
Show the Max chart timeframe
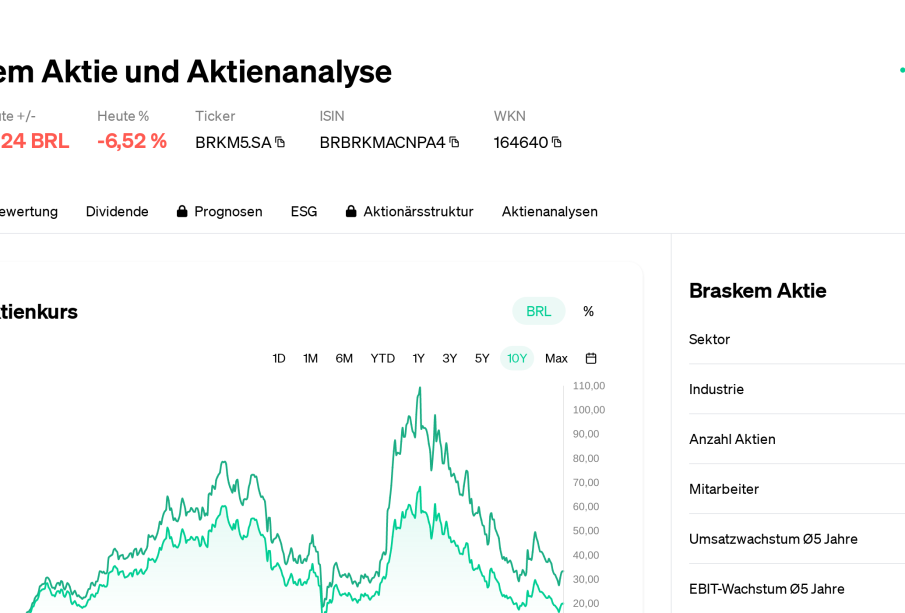(x=556, y=358)
